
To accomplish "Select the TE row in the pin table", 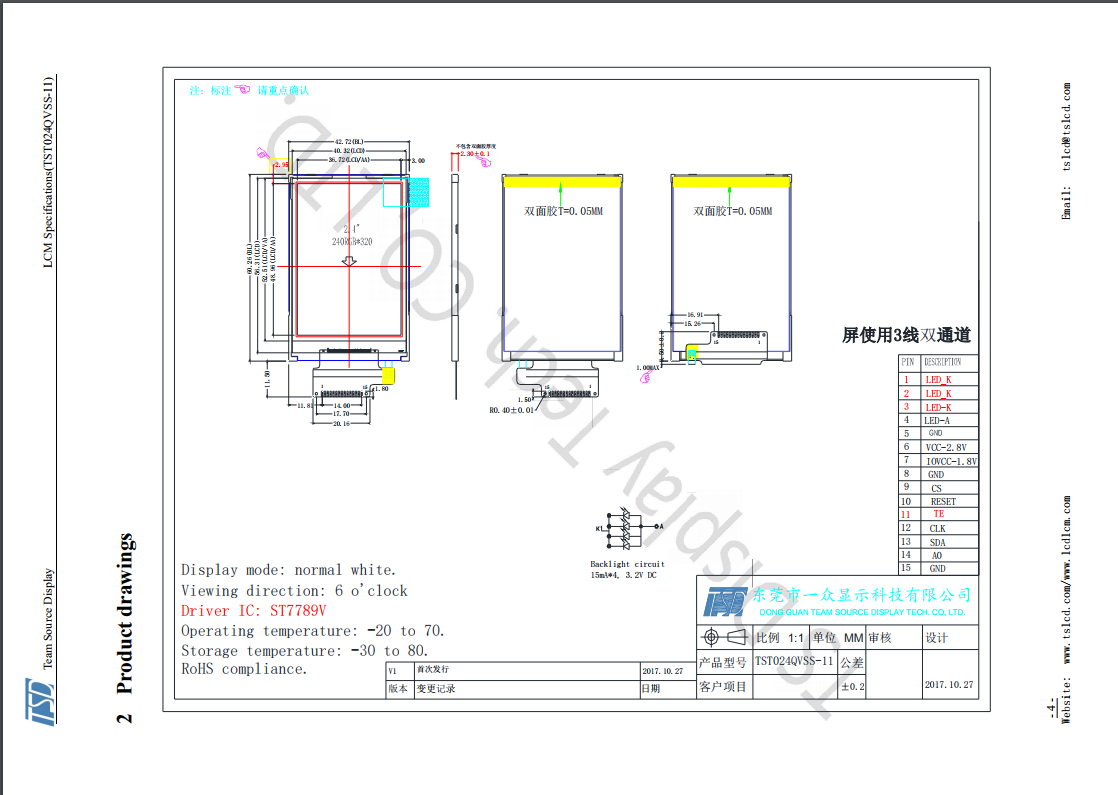I will point(937,514).
